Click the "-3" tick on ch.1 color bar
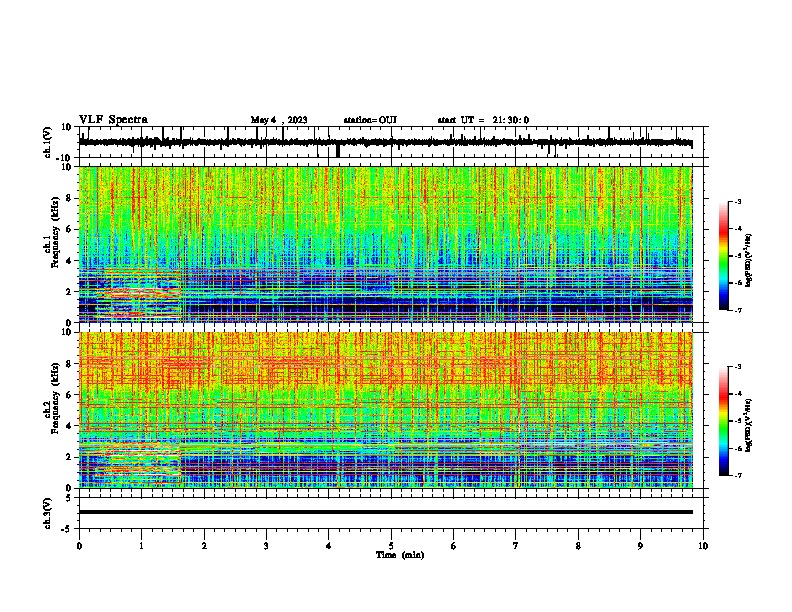The height and width of the screenshot is (612, 792). (738, 201)
